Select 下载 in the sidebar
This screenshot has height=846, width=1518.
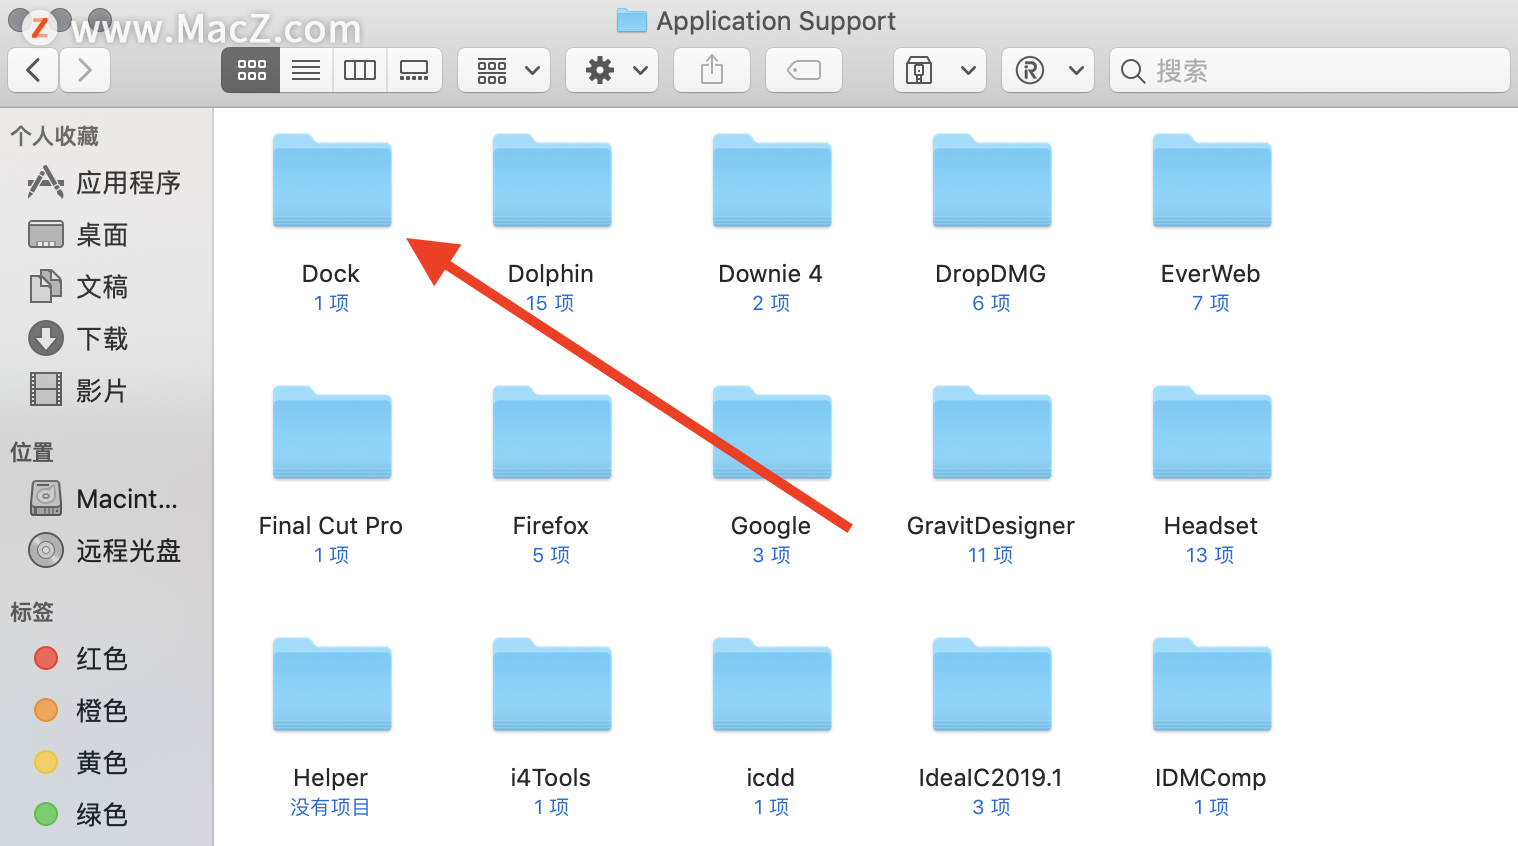106,339
